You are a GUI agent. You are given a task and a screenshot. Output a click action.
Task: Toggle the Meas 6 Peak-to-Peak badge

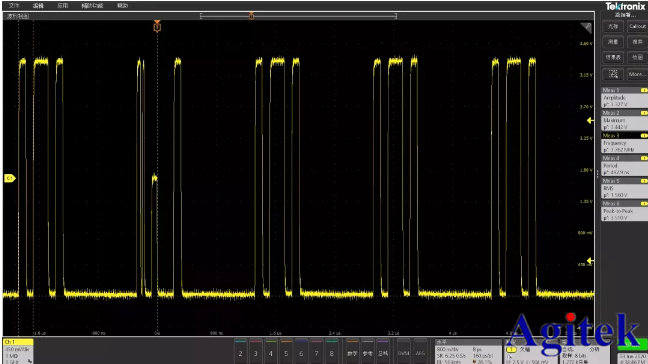click(624, 211)
